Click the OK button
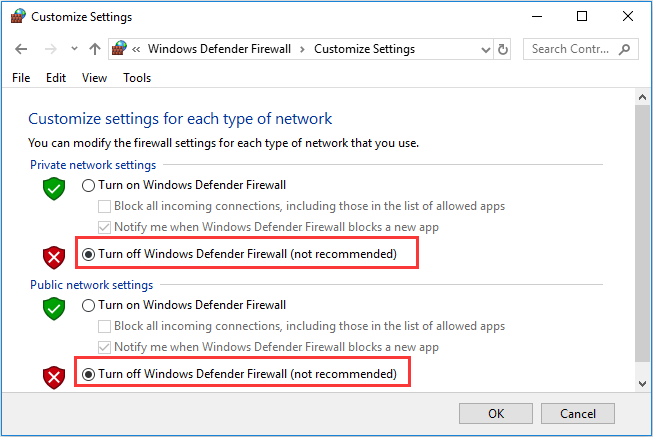 [496, 414]
